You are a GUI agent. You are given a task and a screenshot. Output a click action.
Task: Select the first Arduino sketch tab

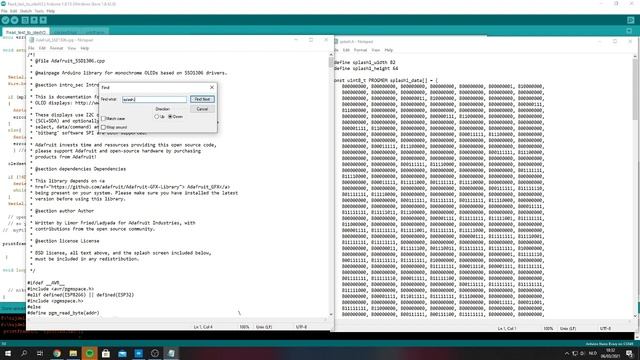tap(25, 32)
